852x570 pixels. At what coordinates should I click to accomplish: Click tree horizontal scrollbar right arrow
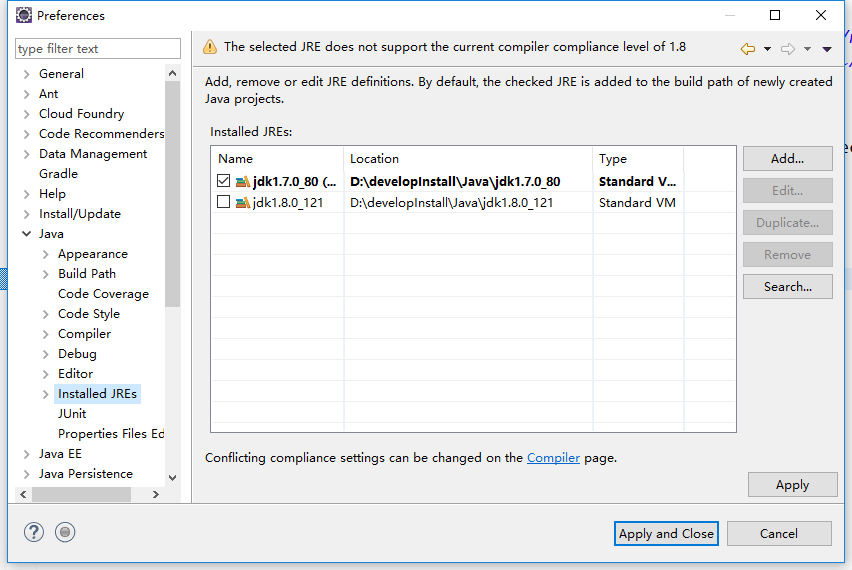pos(156,494)
